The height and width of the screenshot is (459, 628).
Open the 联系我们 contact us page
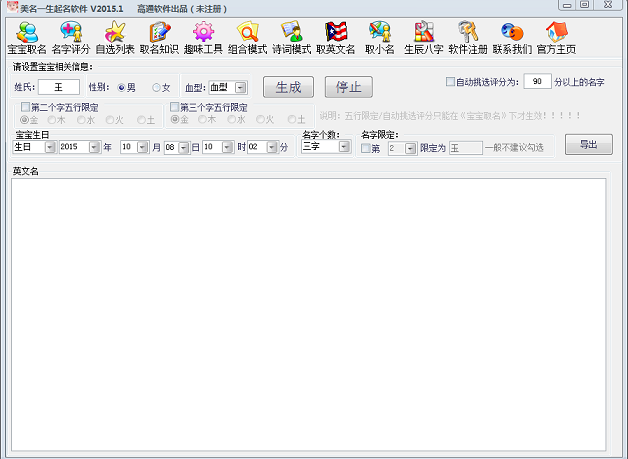512,38
